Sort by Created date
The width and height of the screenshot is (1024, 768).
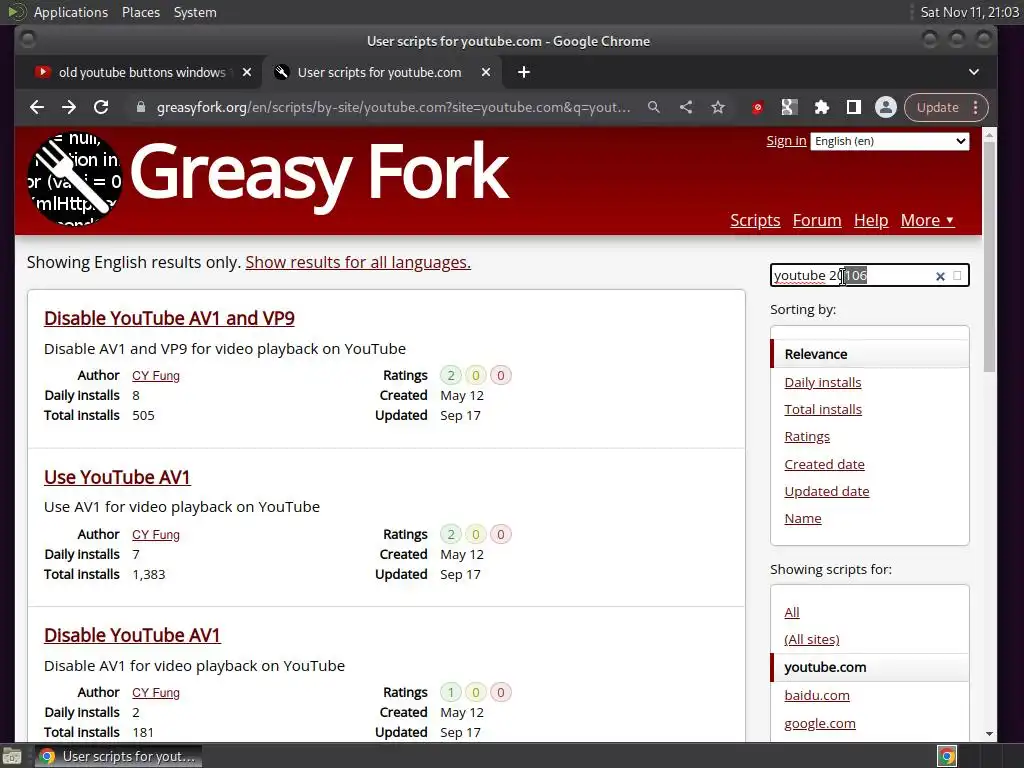coord(824,464)
